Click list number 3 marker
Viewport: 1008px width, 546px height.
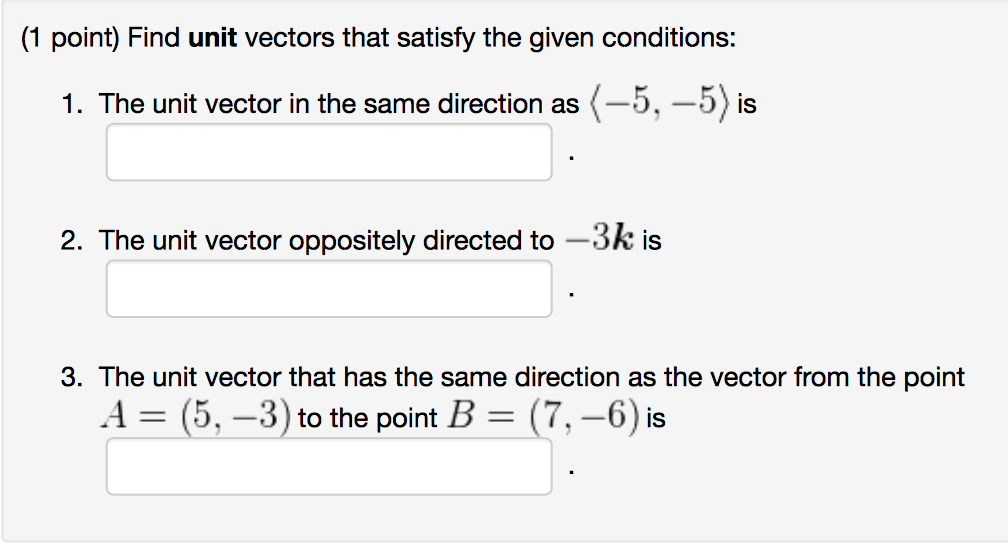69,378
